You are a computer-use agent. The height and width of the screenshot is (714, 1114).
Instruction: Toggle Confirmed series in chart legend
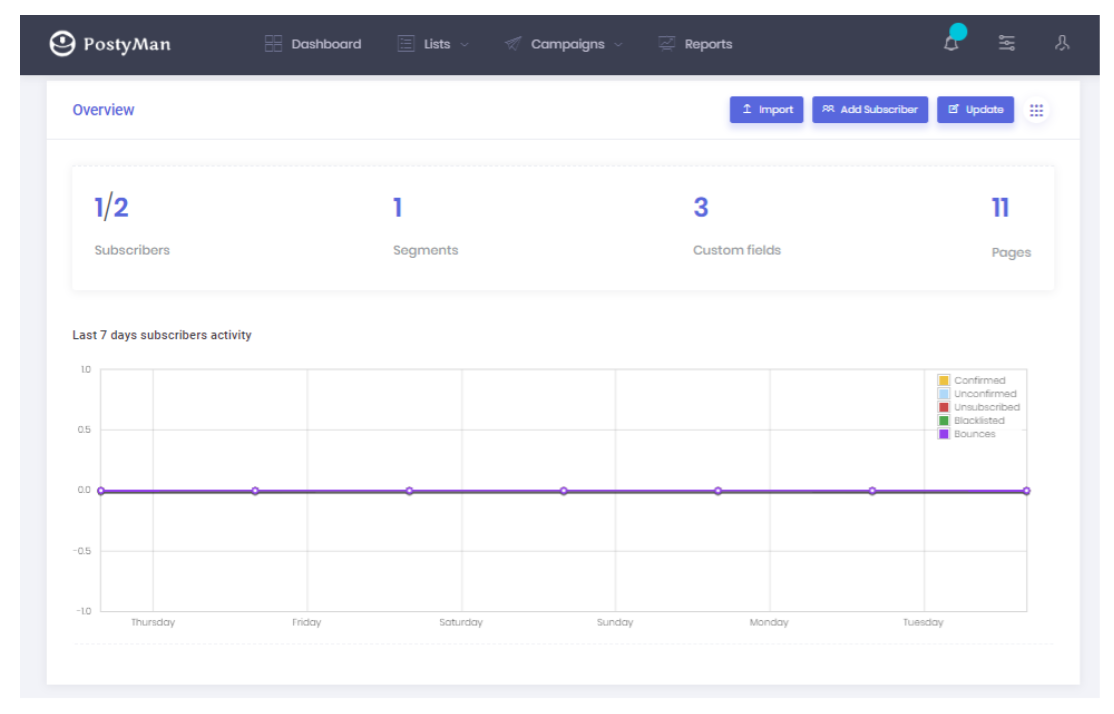coord(979,380)
